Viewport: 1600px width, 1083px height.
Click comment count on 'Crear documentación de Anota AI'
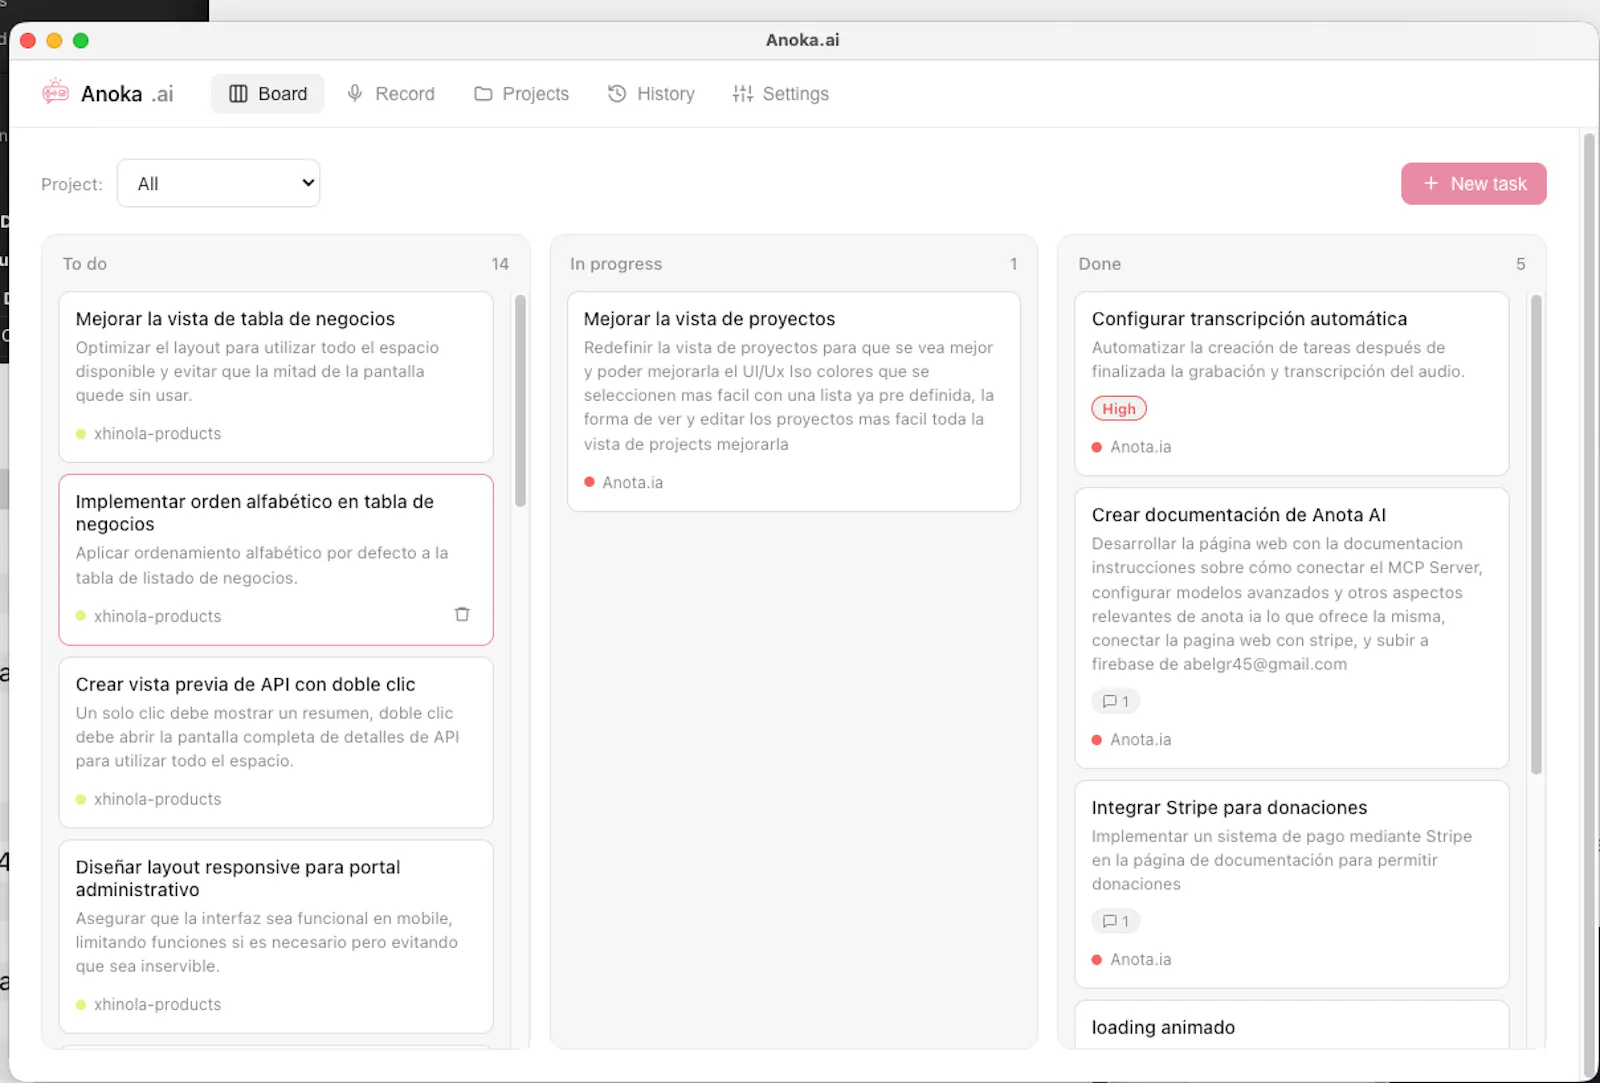tap(1115, 701)
